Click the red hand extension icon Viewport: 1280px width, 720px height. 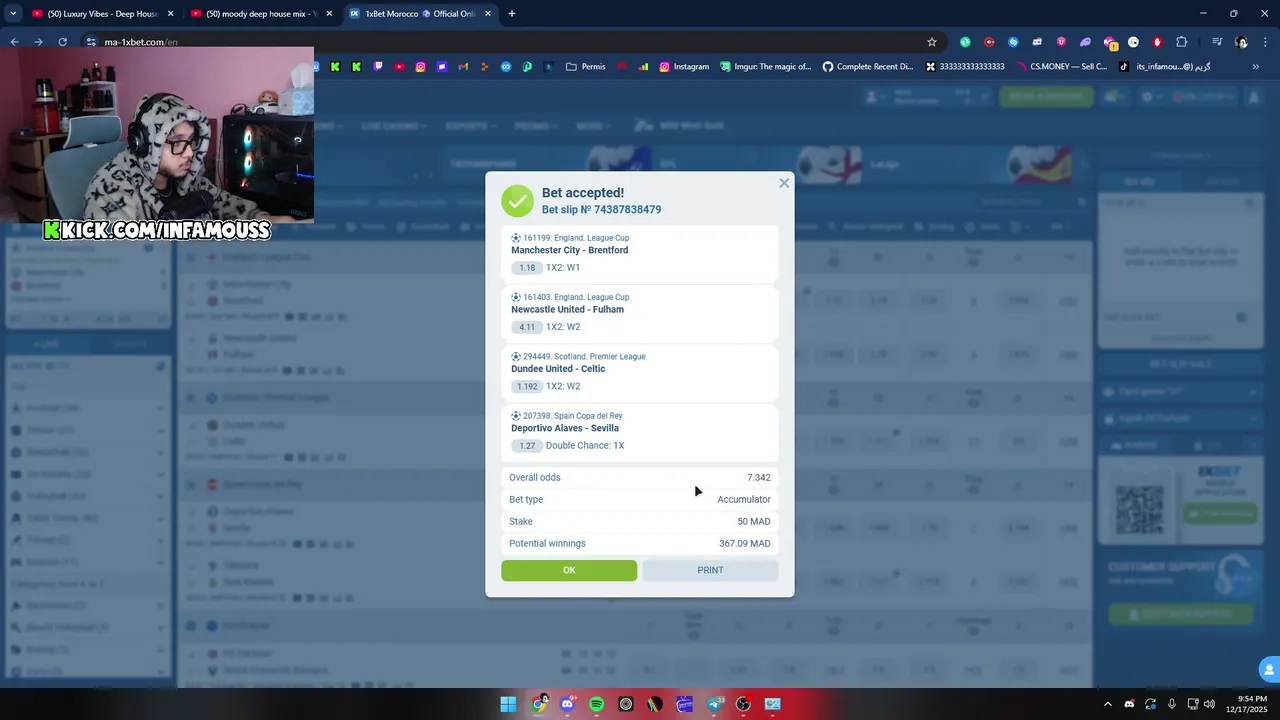click(1158, 42)
